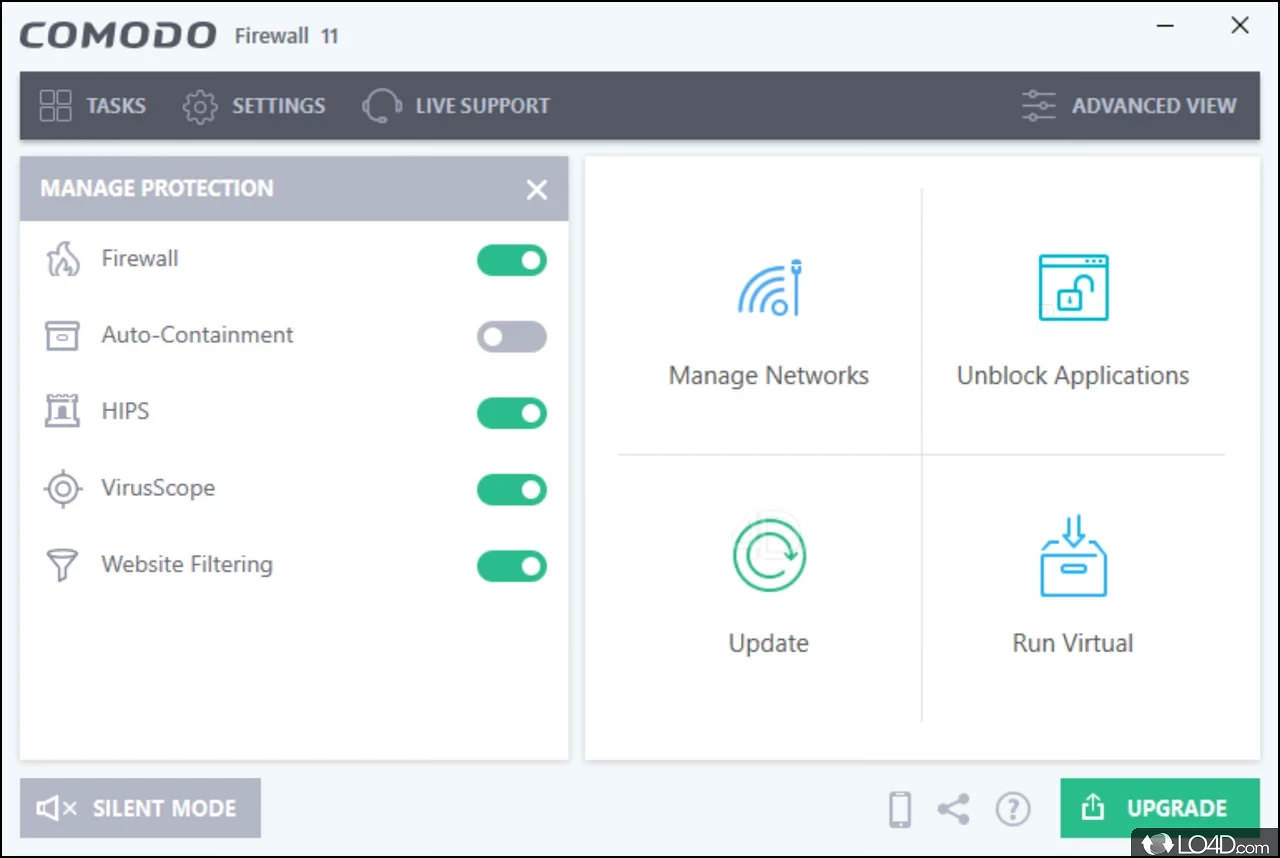Click the HIPS castle icon
This screenshot has width=1280, height=858.
(x=62, y=411)
